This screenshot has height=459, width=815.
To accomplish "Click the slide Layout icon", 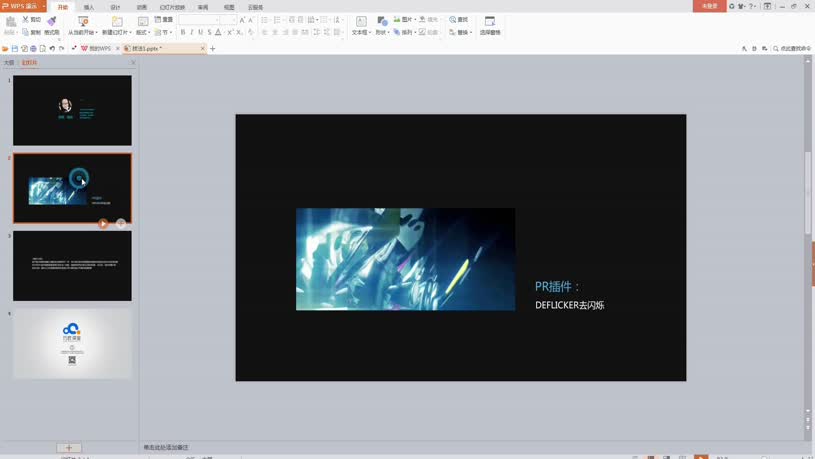I will (x=143, y=21).
